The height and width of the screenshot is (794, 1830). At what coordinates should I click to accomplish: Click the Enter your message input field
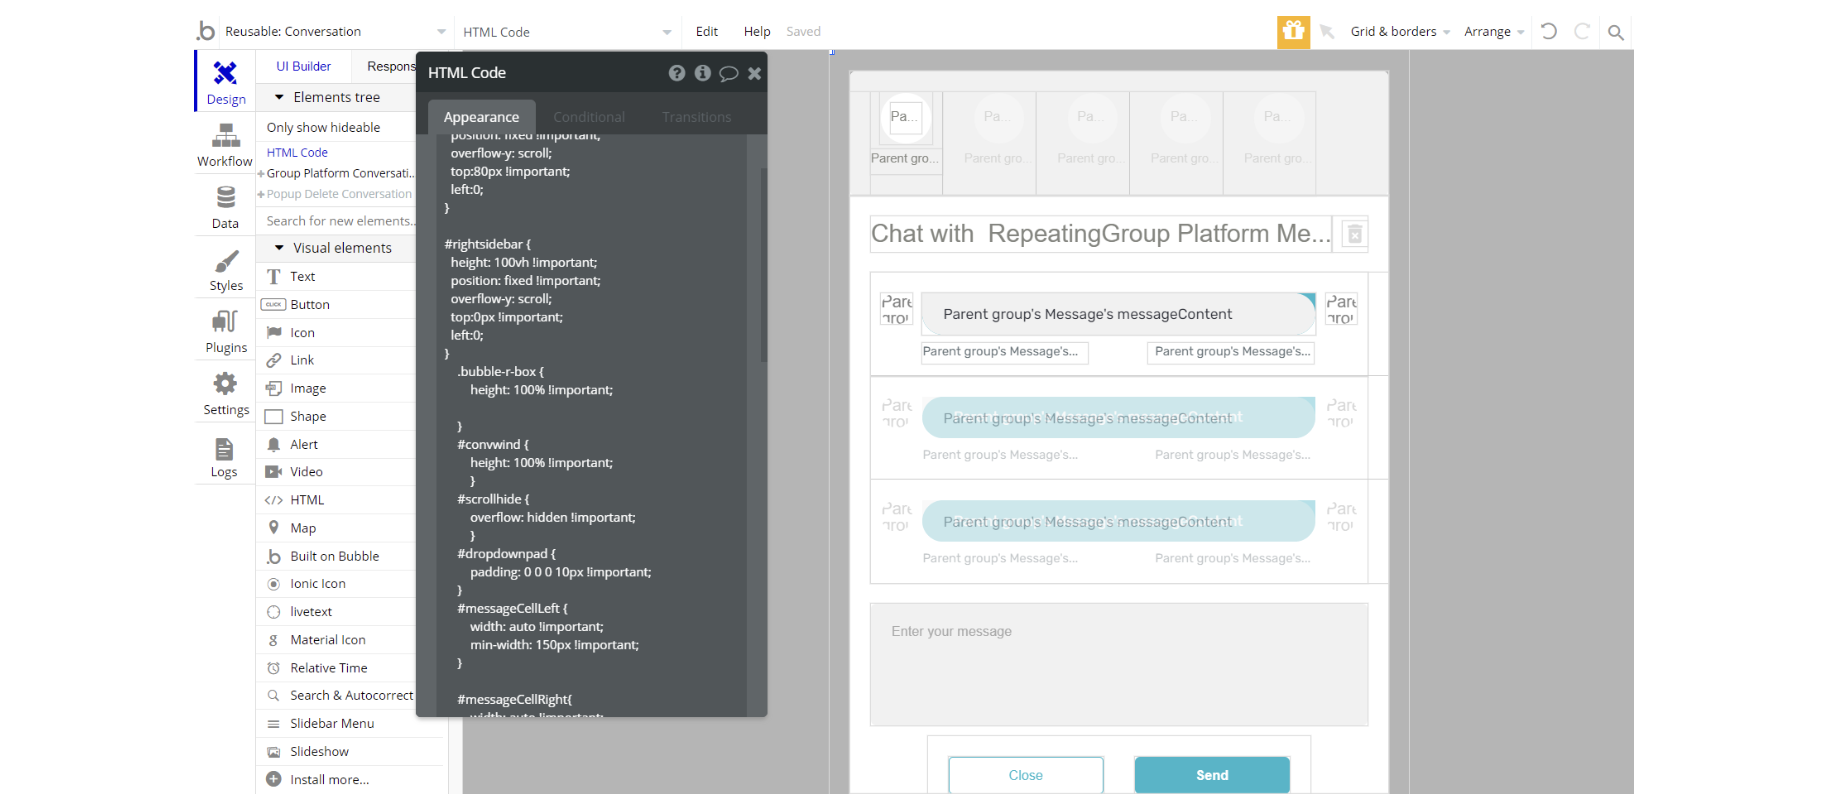coord(1118,664)
